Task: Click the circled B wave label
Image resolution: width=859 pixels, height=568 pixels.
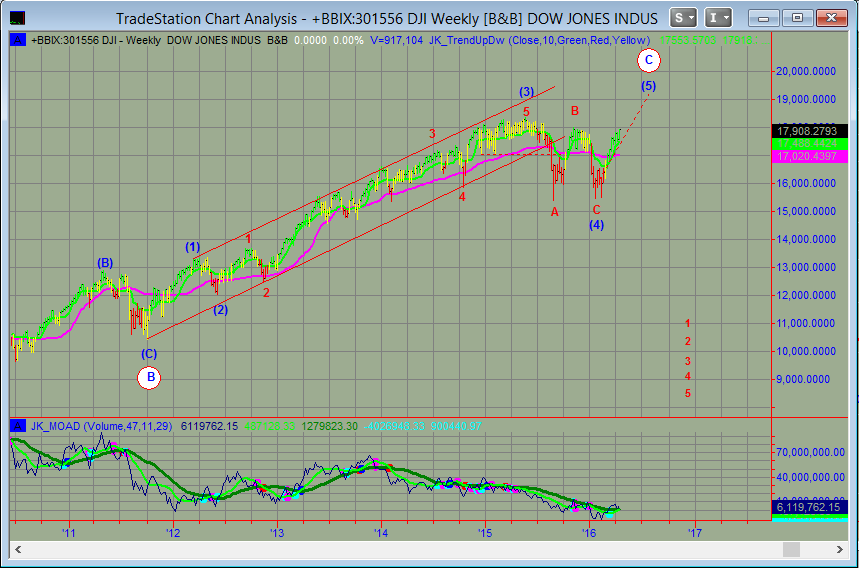Action: tap(149, 377)
